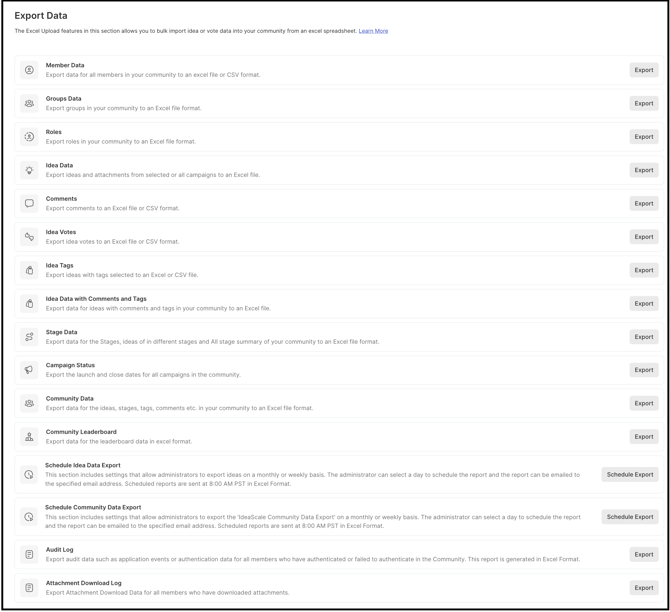Export the Attachment Download Log
The image size is (670, 612).
(643, 588)
